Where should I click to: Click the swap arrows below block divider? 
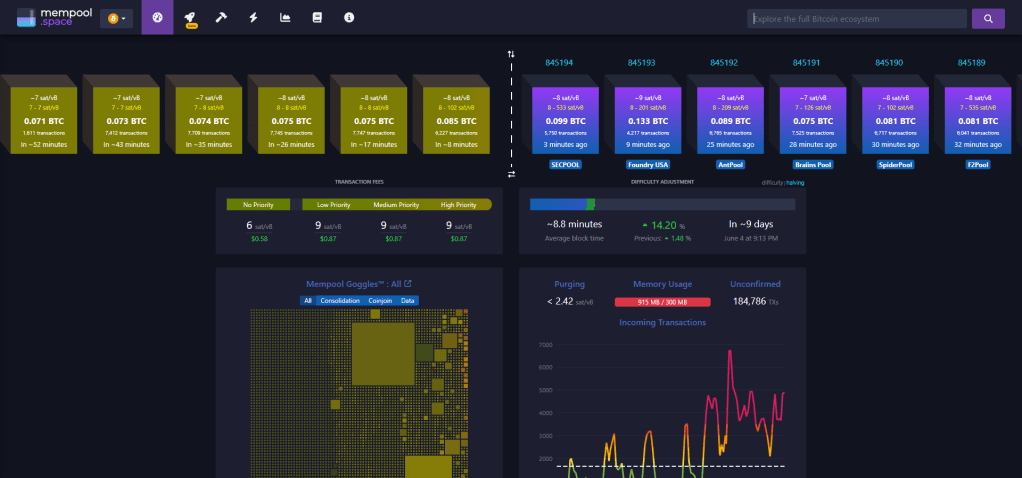(511, 174)
